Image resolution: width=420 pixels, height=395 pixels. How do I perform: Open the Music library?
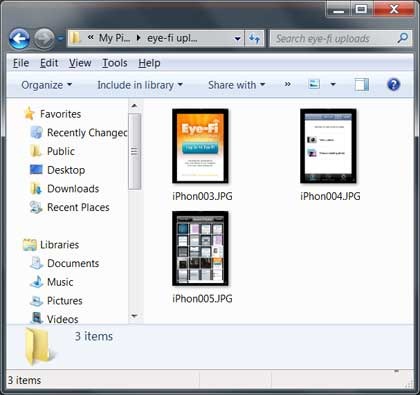[x=60, y=282]
